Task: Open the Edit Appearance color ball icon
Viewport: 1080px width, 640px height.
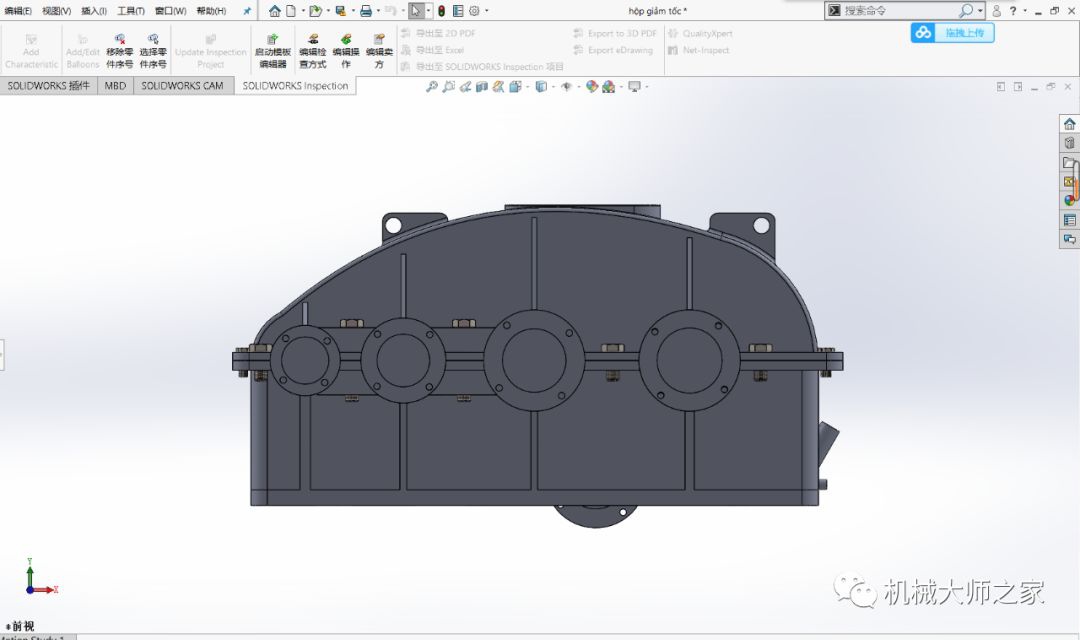Action: [592, 87]
